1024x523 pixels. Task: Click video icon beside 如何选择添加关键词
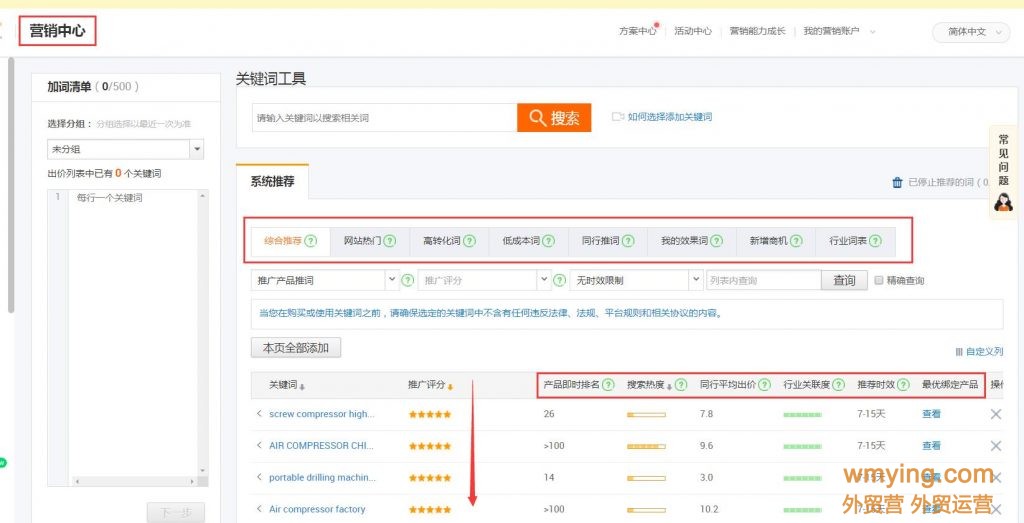[618, 117]
